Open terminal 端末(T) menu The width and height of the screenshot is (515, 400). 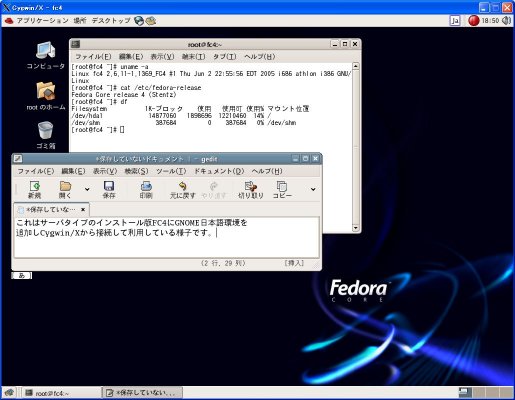(194, 57)
